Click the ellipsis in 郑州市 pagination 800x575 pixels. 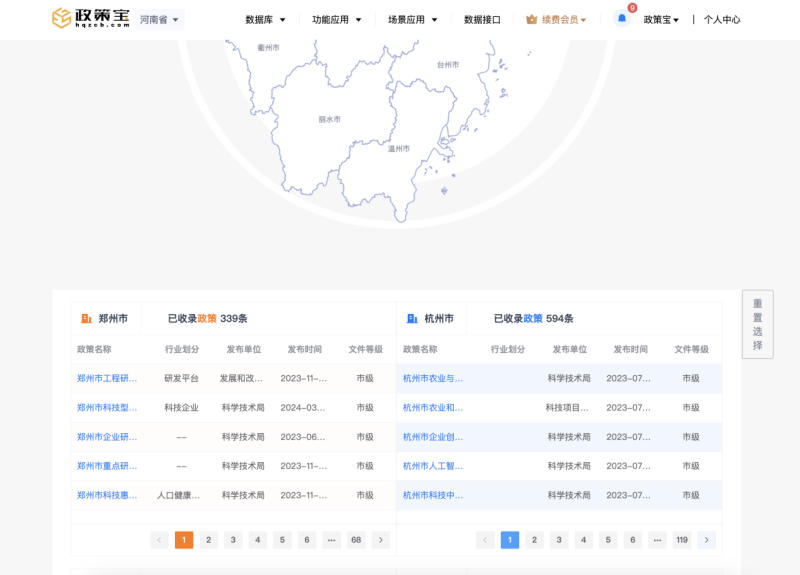coord(331,540)
